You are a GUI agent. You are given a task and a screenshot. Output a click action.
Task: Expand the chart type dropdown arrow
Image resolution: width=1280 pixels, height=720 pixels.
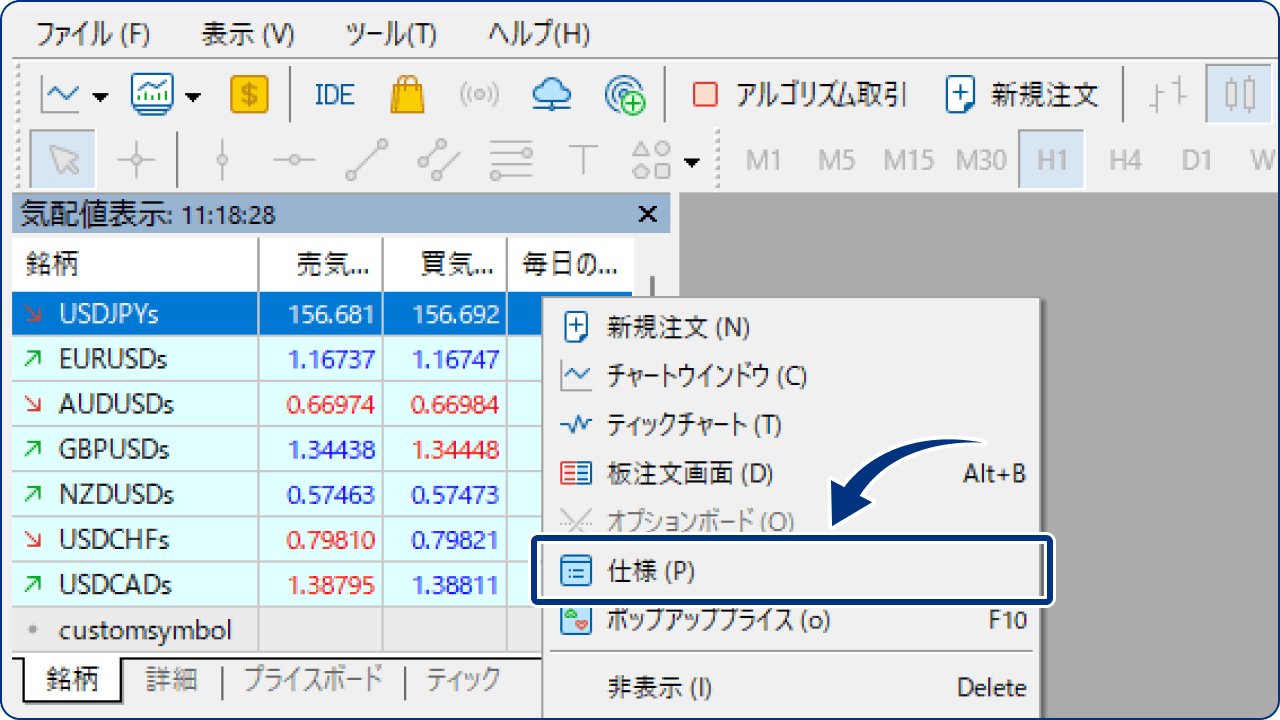[x=100, y=97]
